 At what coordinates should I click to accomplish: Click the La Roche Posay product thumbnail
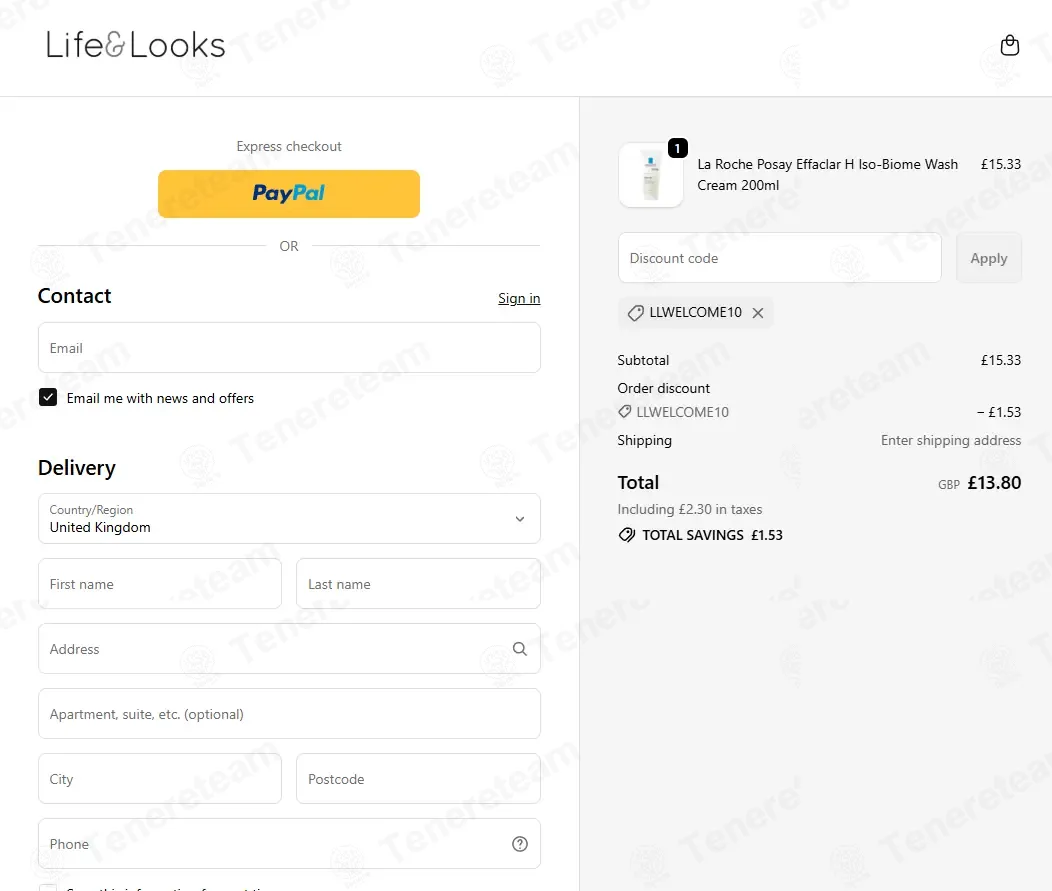(651, 175)
